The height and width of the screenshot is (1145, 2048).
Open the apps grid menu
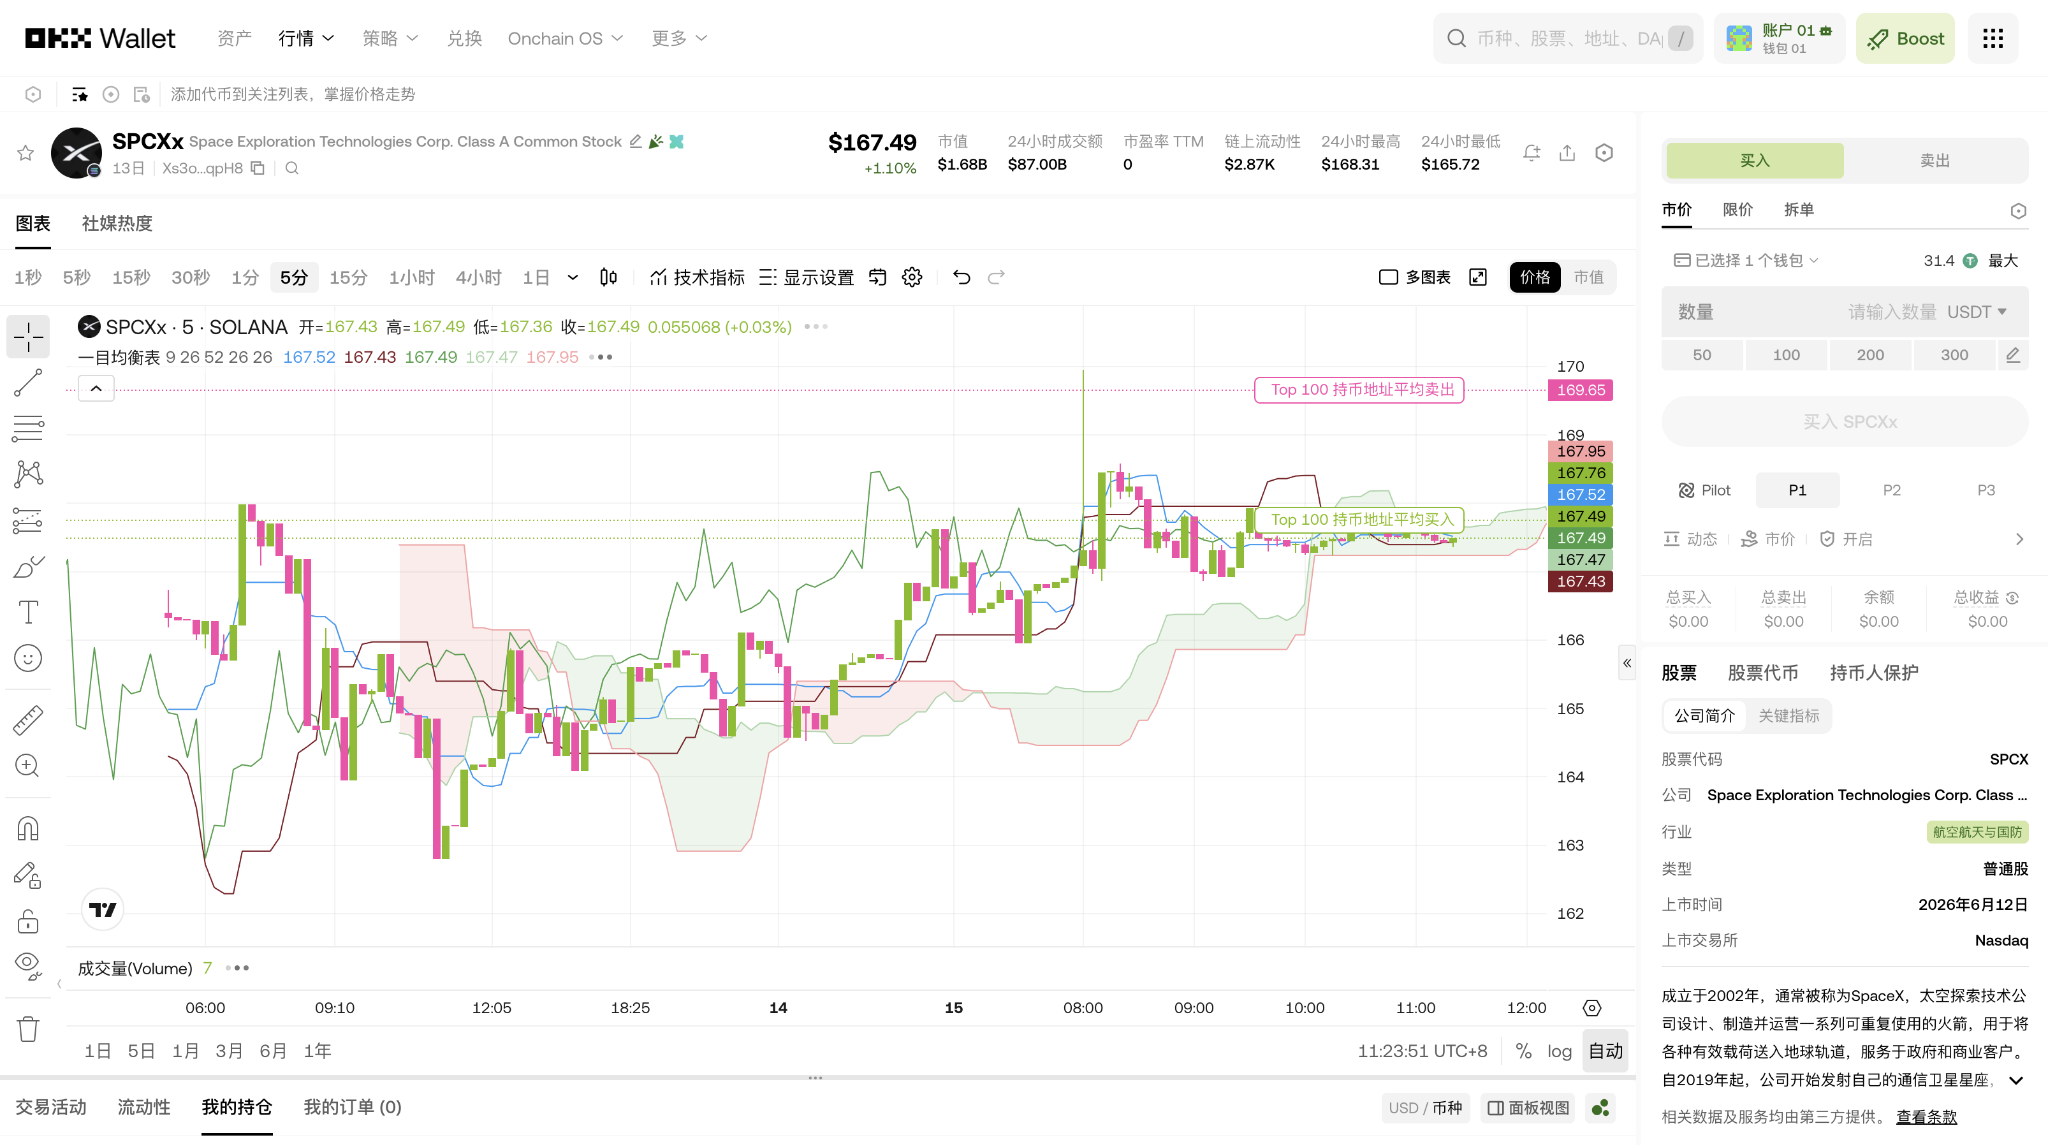1993,38
